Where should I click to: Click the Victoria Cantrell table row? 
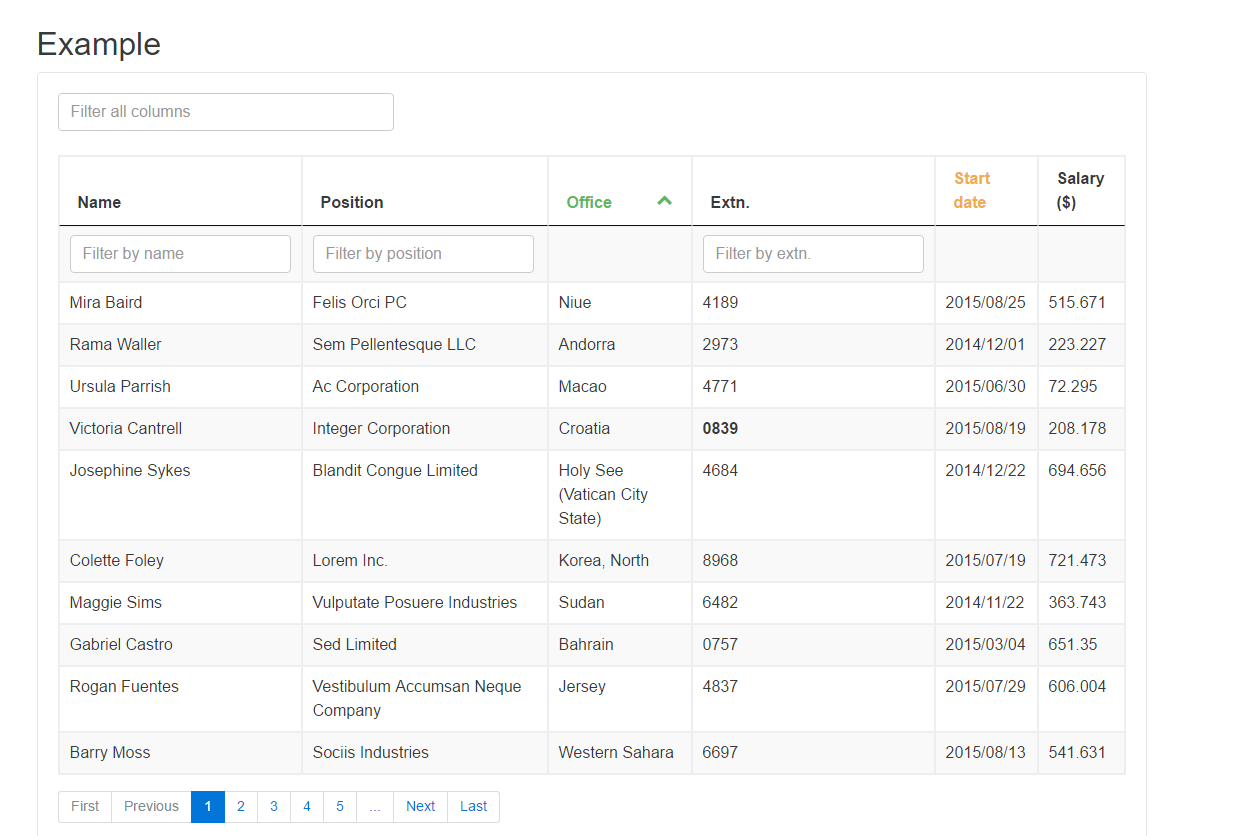[x=126, y=429]
